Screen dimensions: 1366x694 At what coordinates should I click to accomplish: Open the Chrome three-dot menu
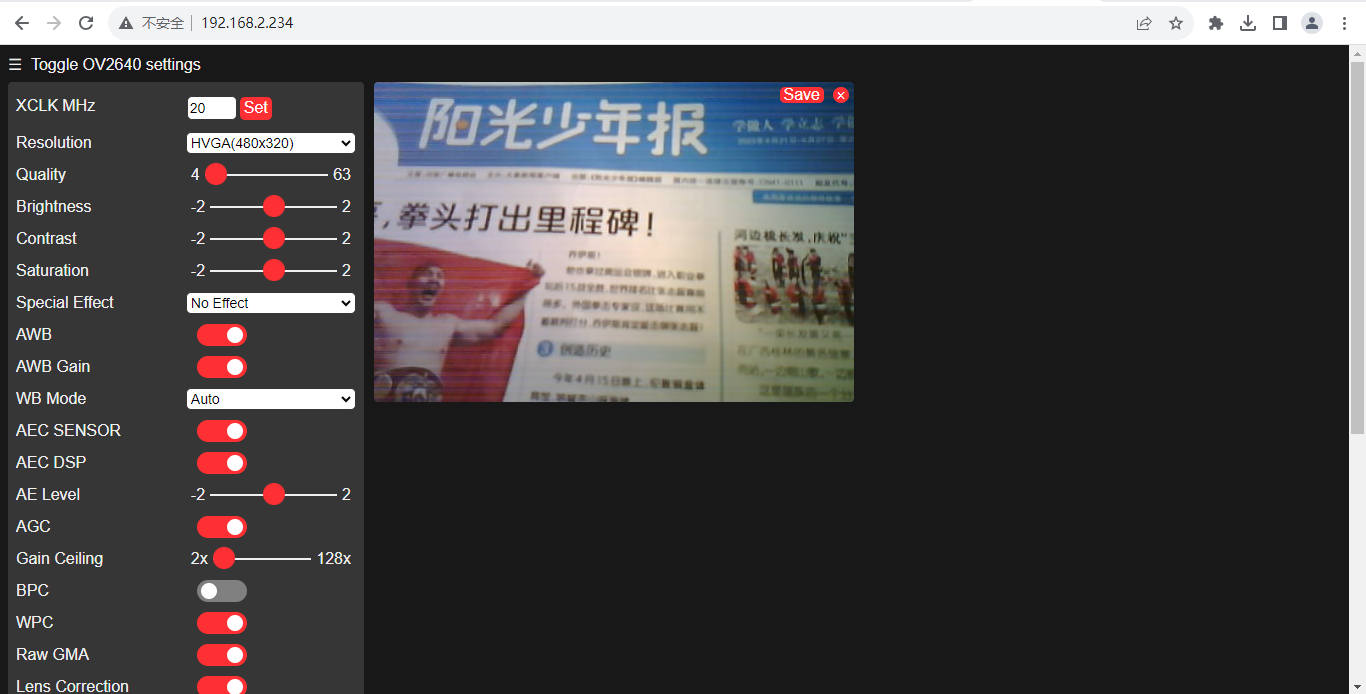coord(1344,23)
